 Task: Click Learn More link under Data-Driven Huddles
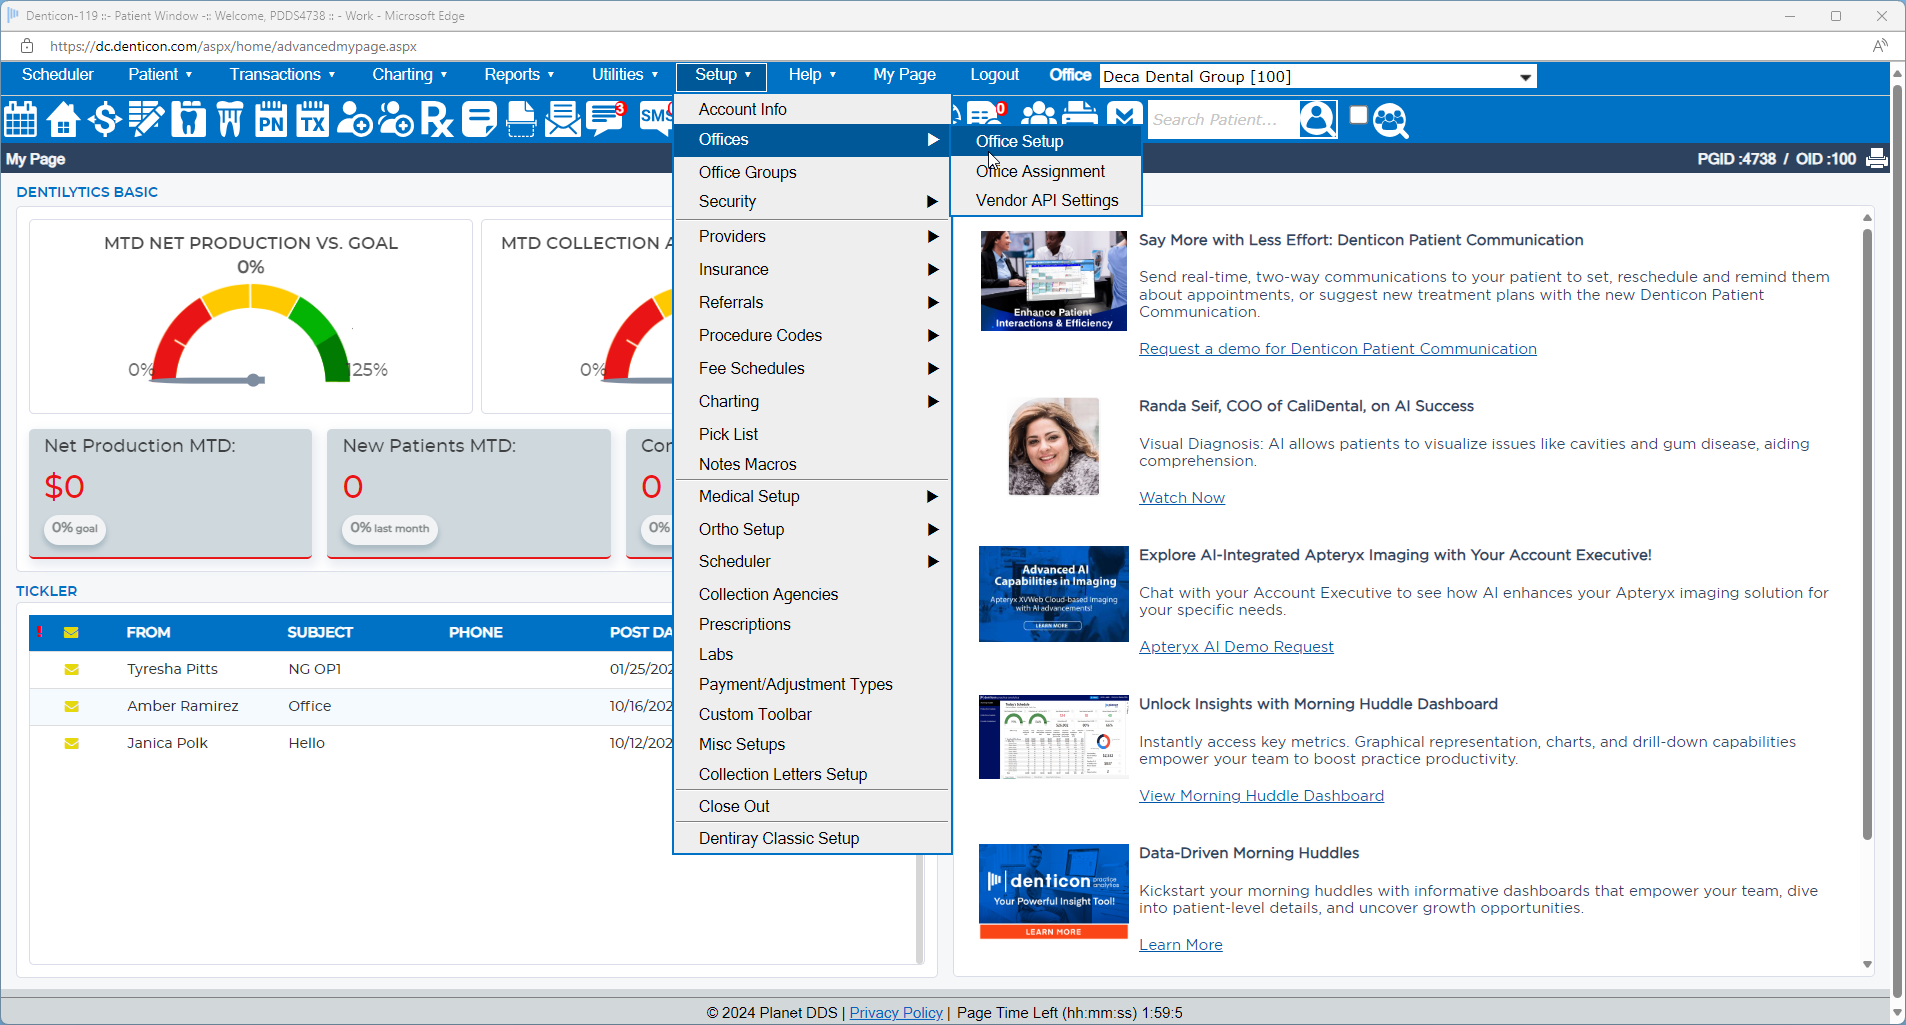click(x=1181, y=945)
